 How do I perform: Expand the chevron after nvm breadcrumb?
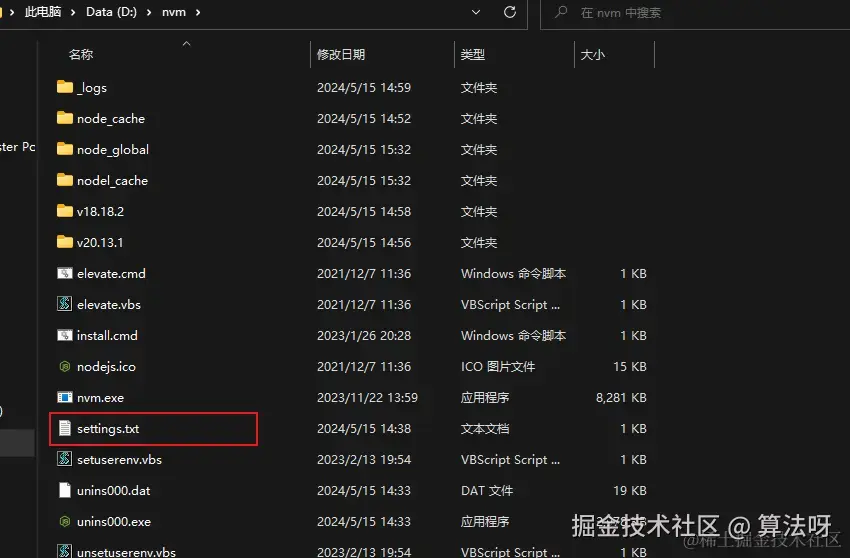coord(198,12)
